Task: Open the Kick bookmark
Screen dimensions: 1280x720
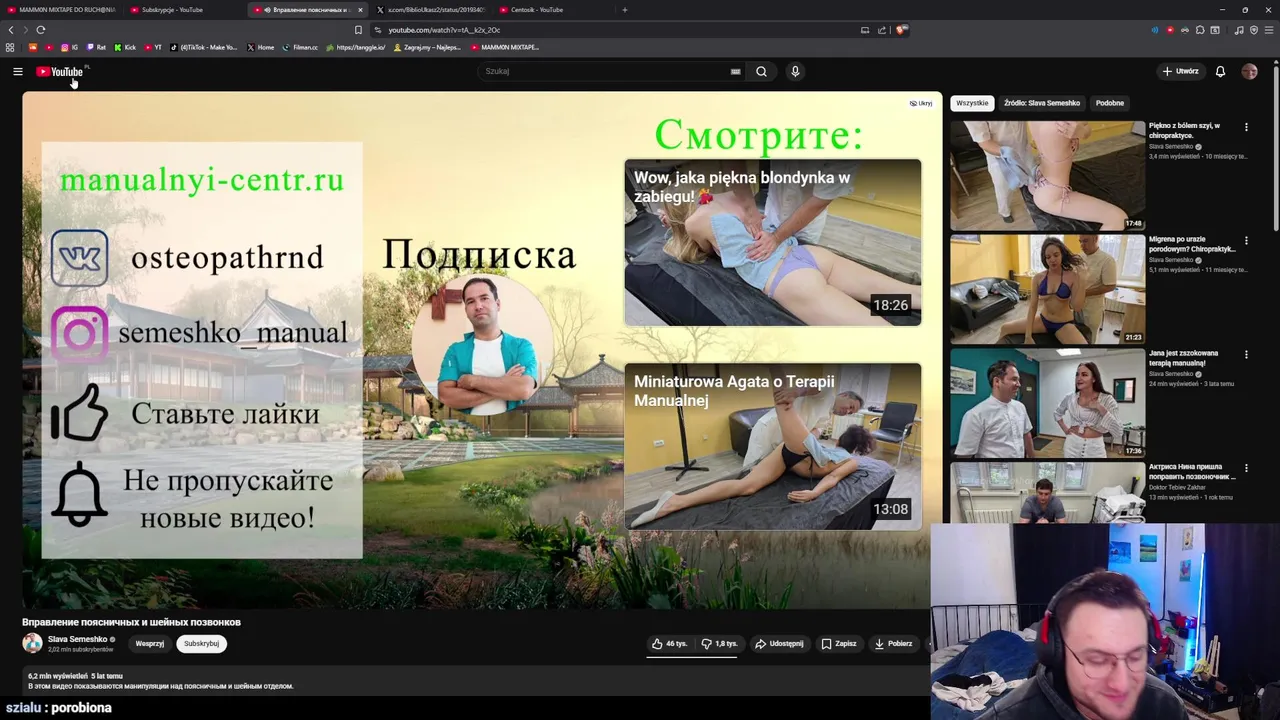Action: pos(125,47)
